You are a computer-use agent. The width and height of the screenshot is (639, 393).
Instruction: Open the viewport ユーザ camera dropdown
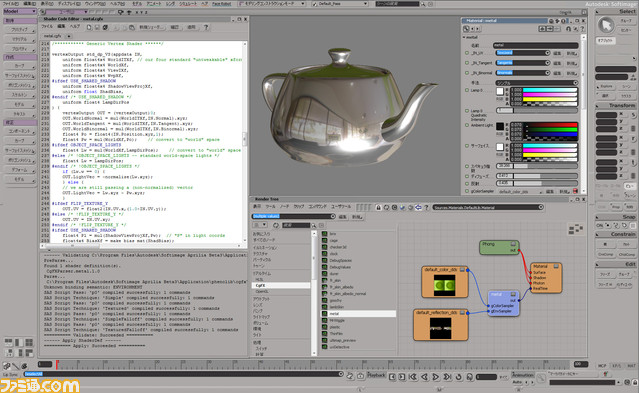[x=67, y=12]
